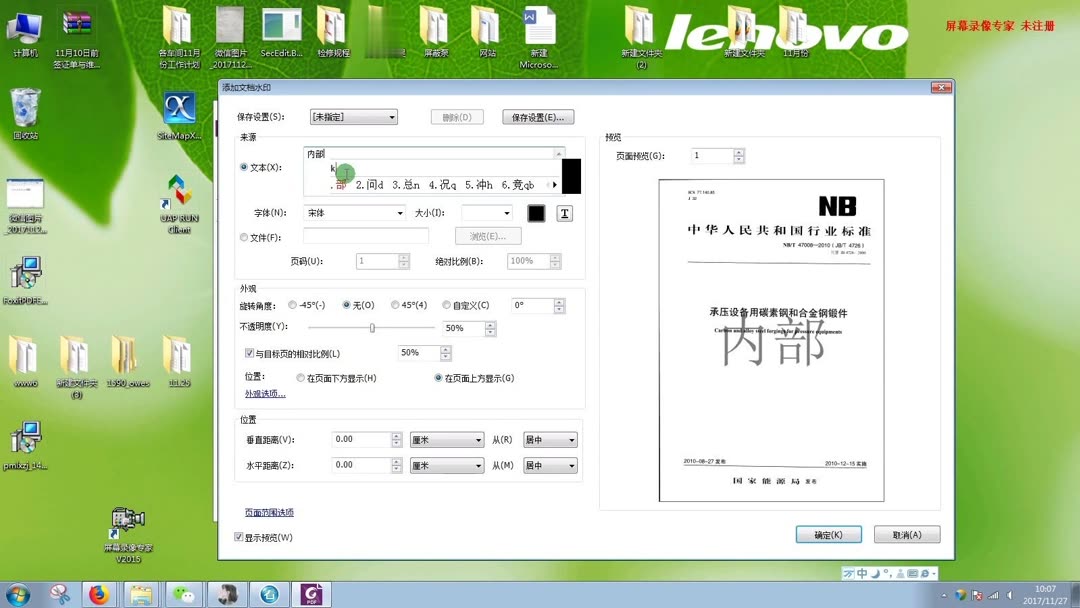Click the 页面预览 page number field
The height and width of the screenshot is (608, 1080).
pos(712,155)
